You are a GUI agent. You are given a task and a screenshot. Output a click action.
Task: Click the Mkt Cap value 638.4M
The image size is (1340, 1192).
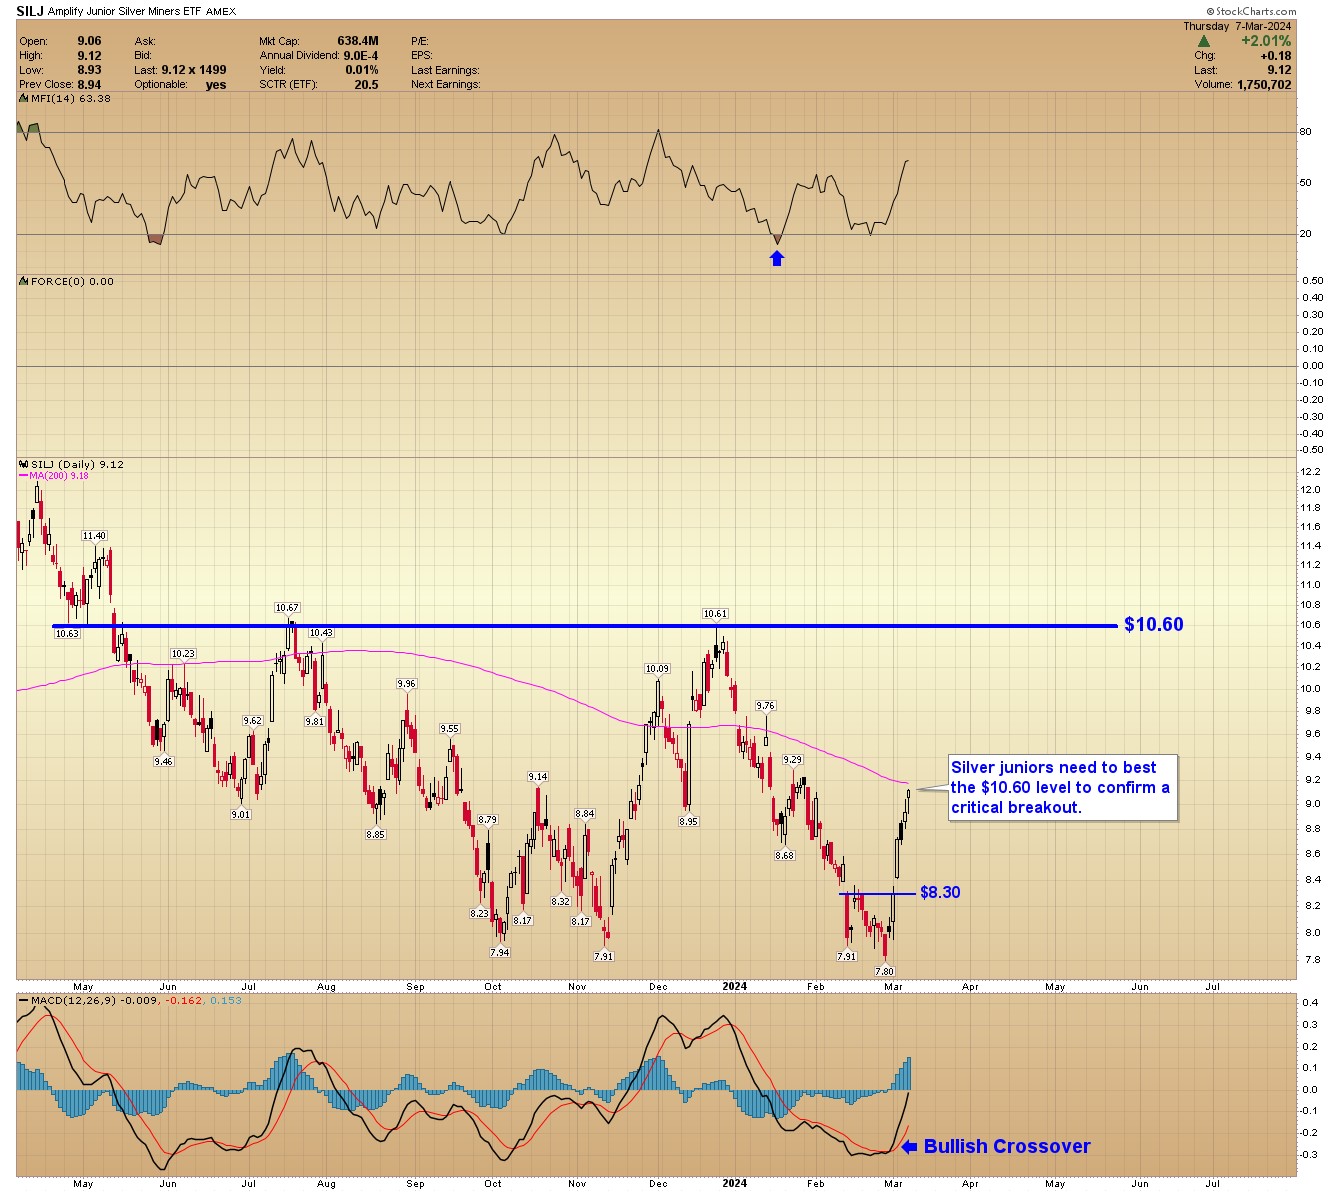(x=358, y=41)
